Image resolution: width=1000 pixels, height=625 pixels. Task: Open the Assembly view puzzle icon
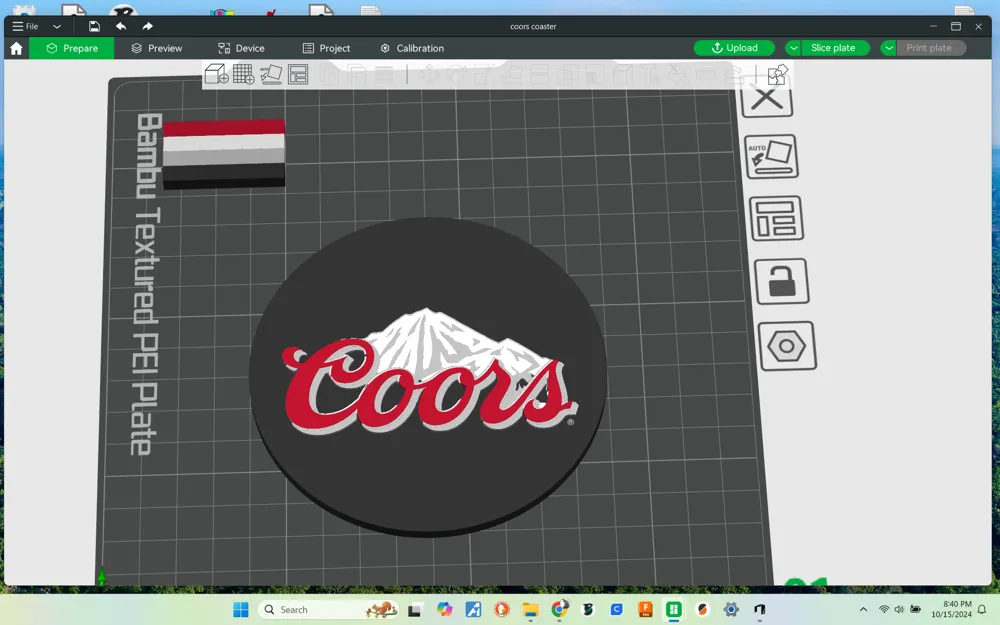click(x=777, y=75)
